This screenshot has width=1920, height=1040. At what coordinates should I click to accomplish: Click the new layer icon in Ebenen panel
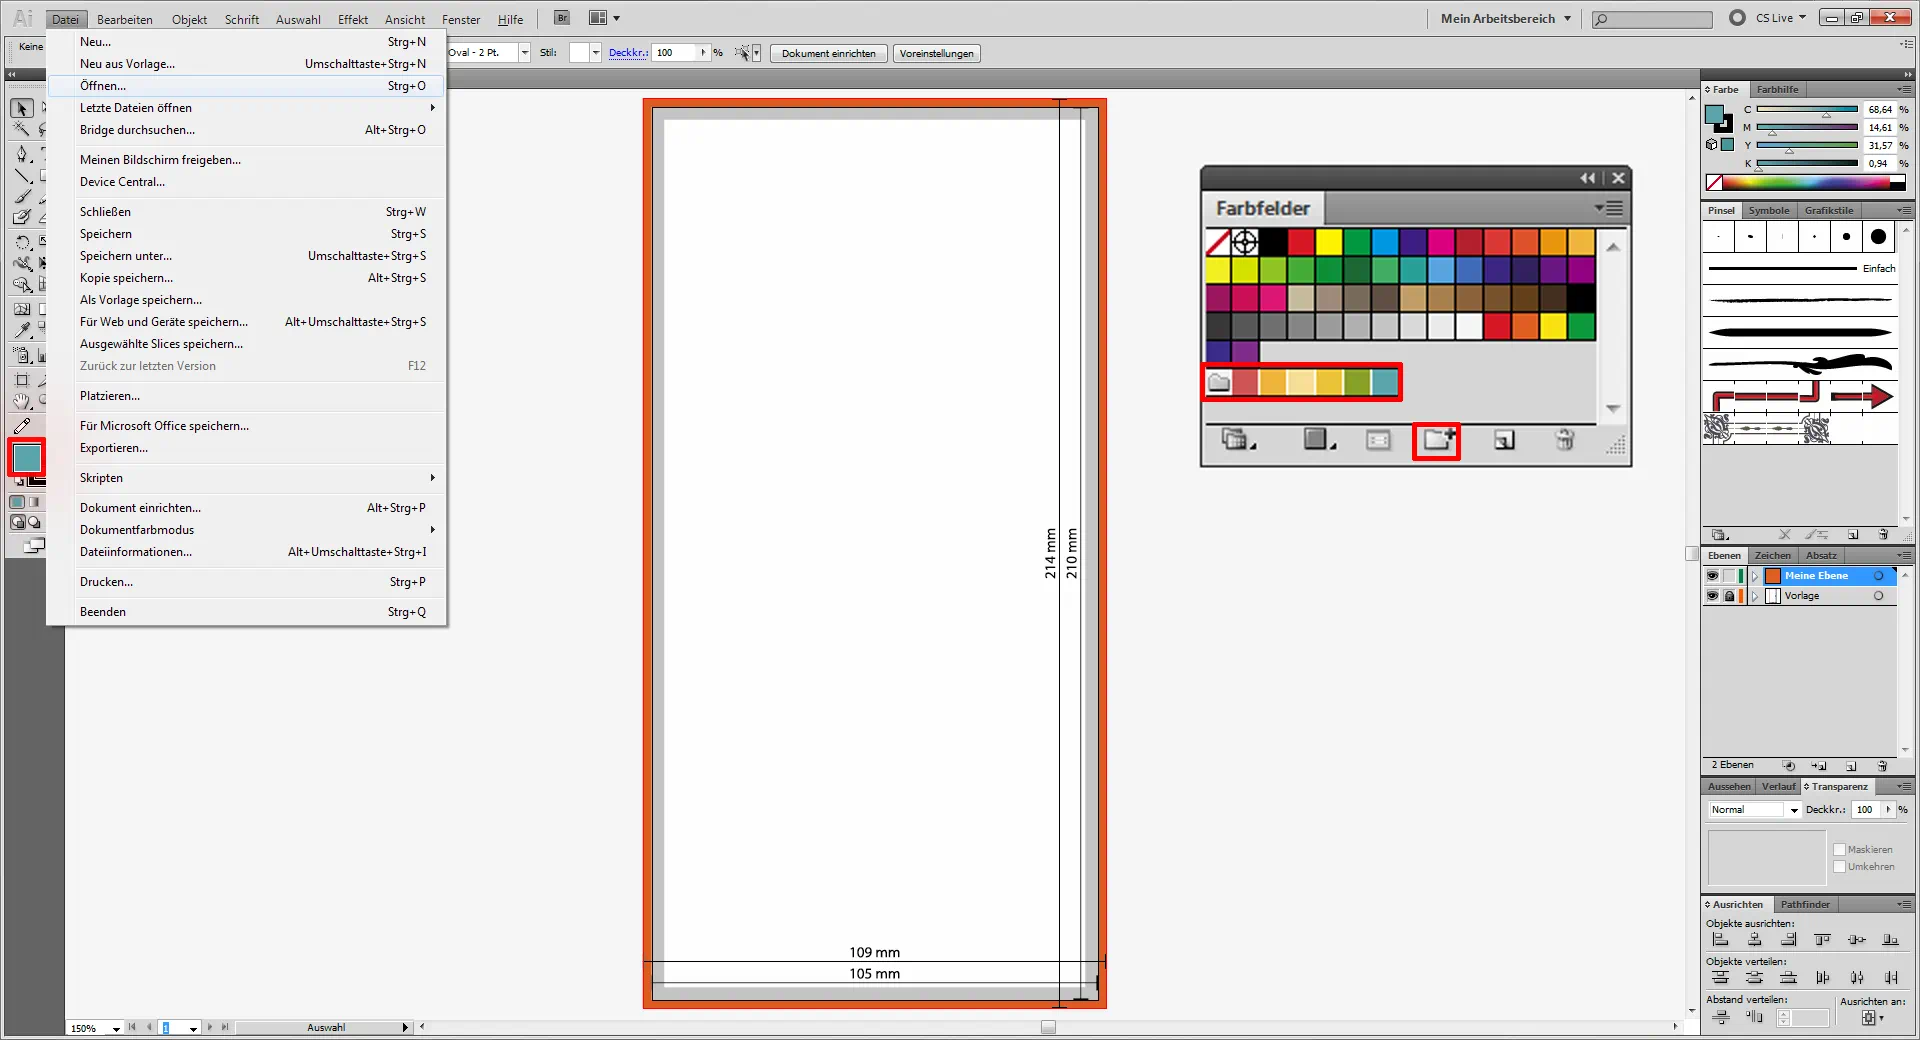tap(1851, 766)
